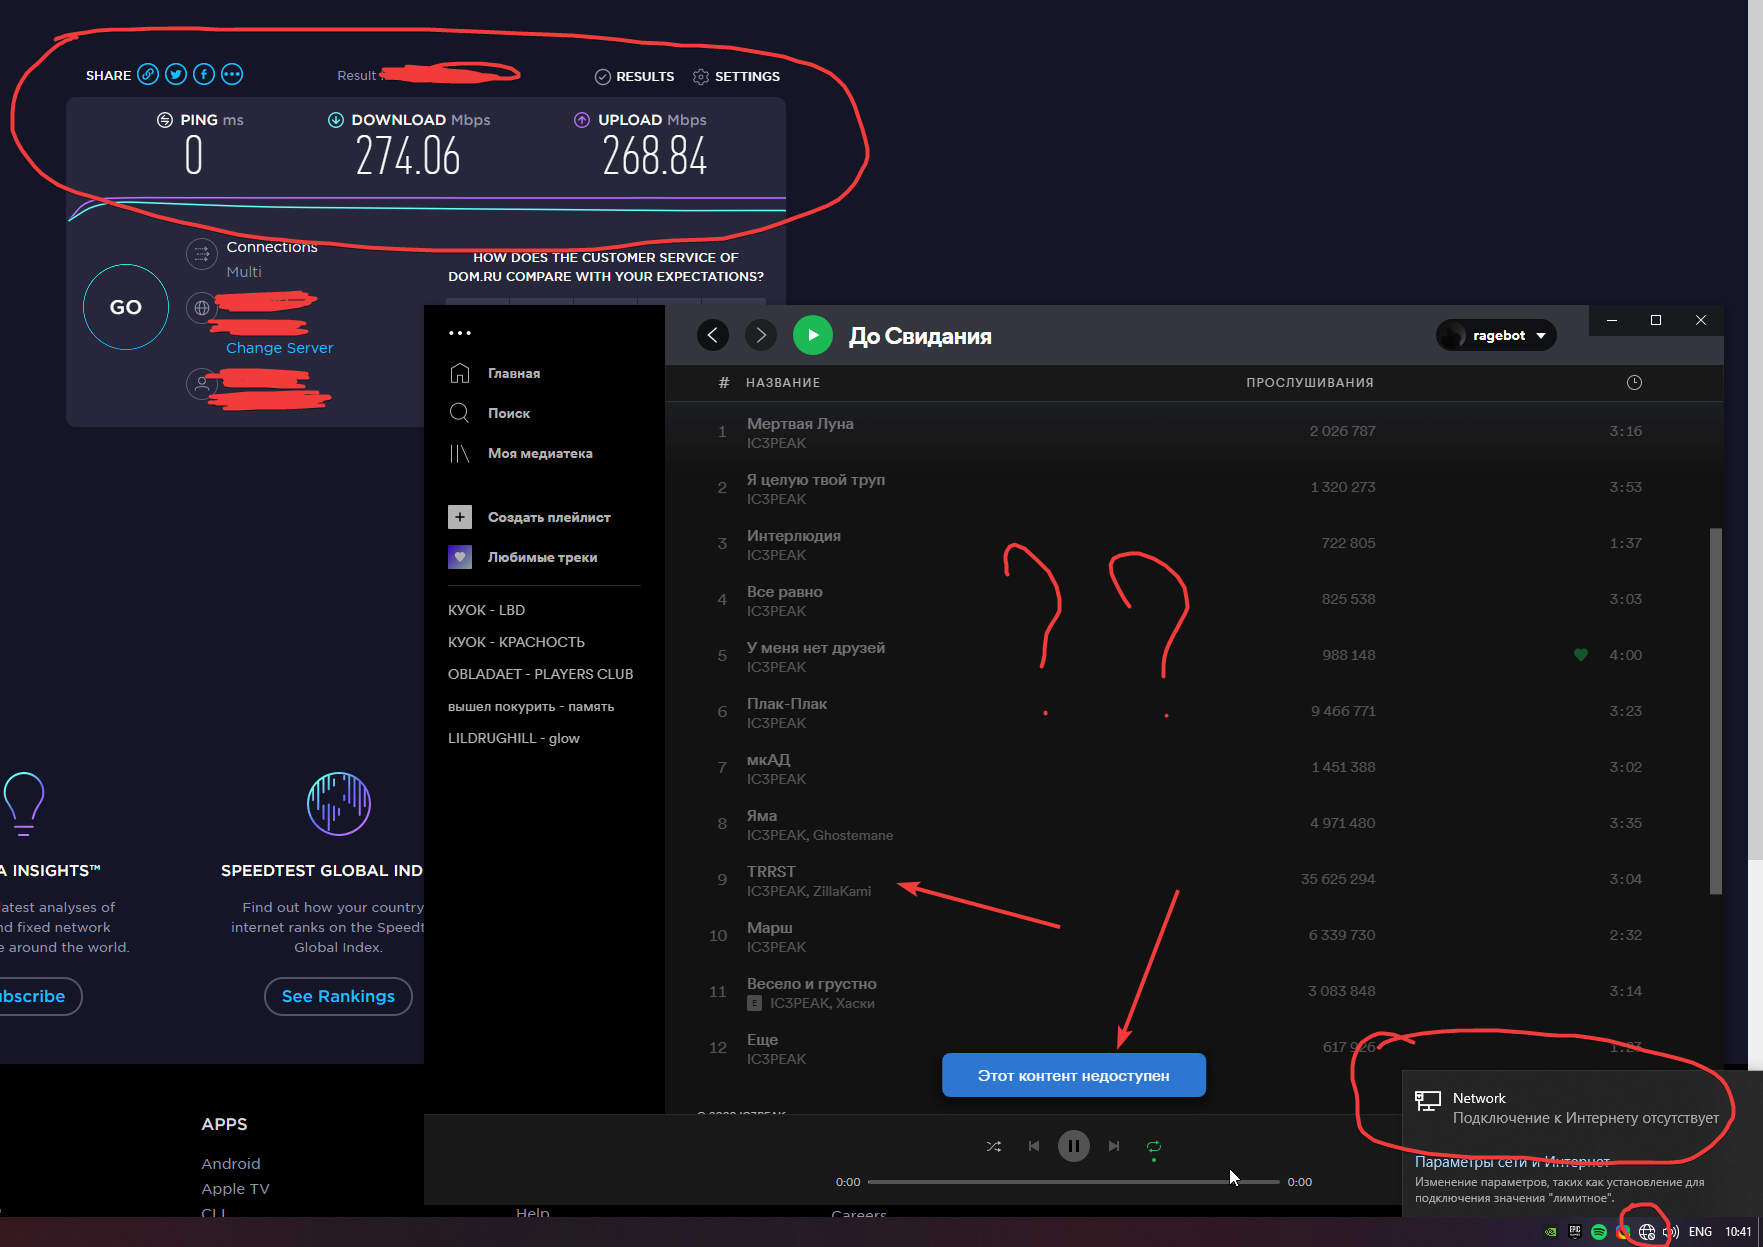The image size is (1763, 1247).
Task: Select track Все равно
Action: pyautogui.click(x=1194, y=600)
